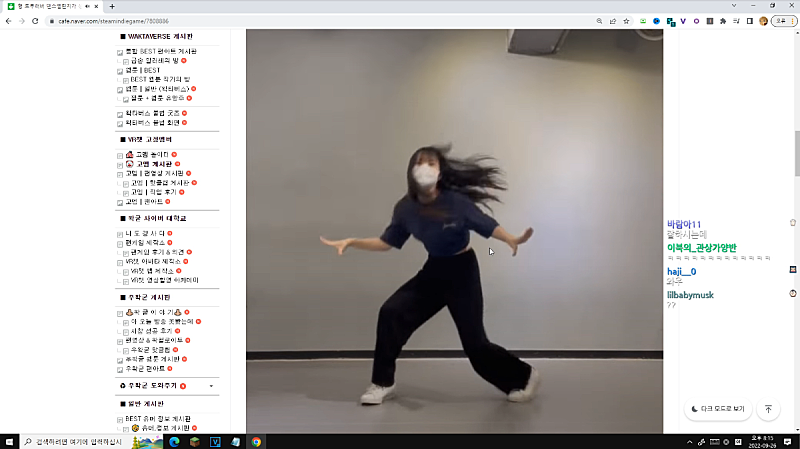Switch to Chrome on the taskbar

pos(256,441)
